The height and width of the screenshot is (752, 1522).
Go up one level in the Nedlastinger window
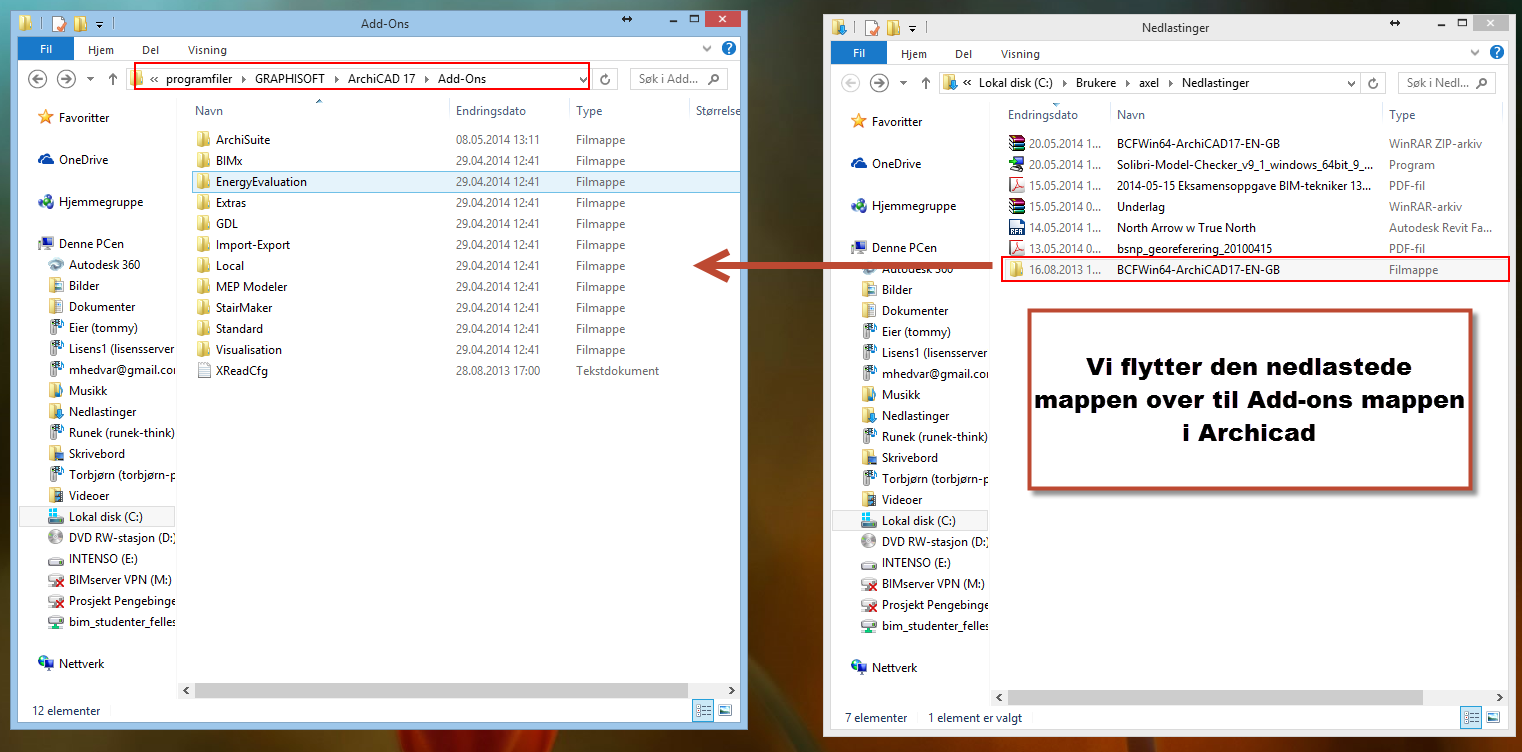pyautogui.click(x=925, y=83)
